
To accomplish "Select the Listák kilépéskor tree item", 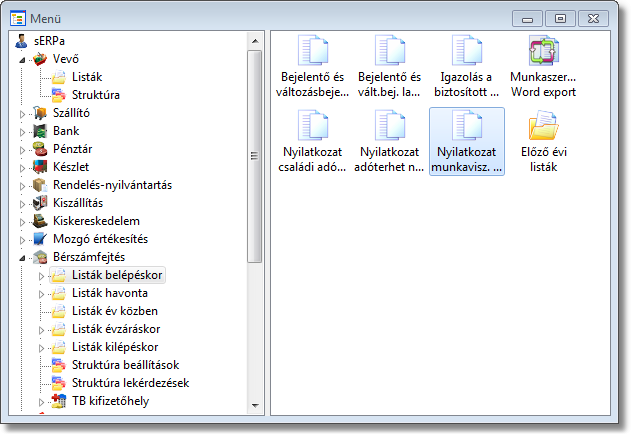I will 115,347.
